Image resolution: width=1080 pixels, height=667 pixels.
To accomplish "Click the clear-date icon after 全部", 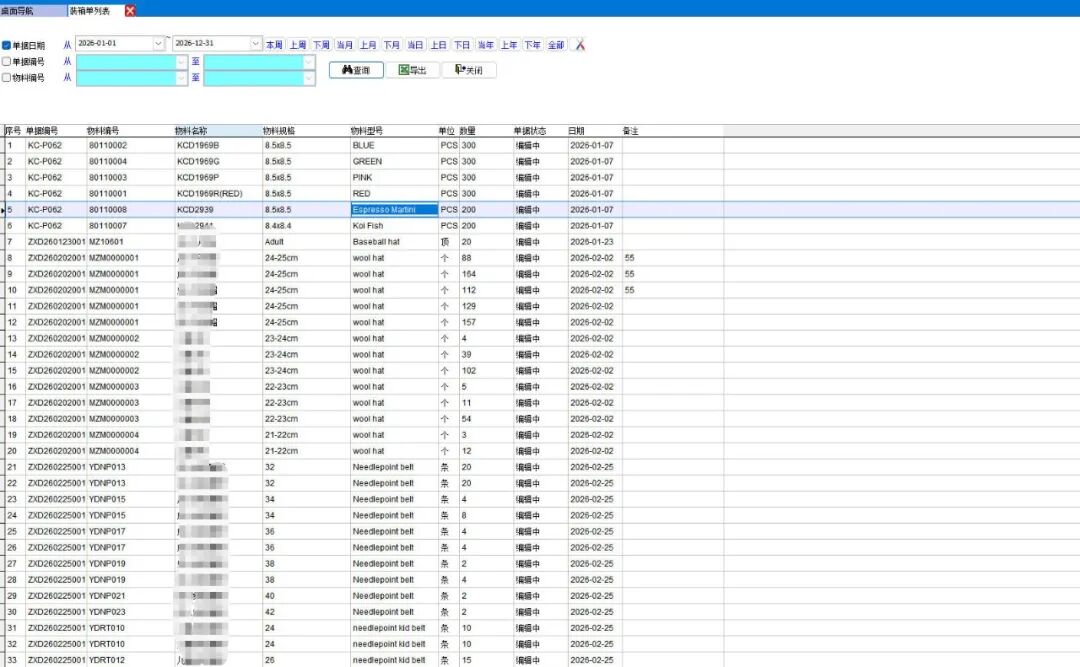I will 580,45.
